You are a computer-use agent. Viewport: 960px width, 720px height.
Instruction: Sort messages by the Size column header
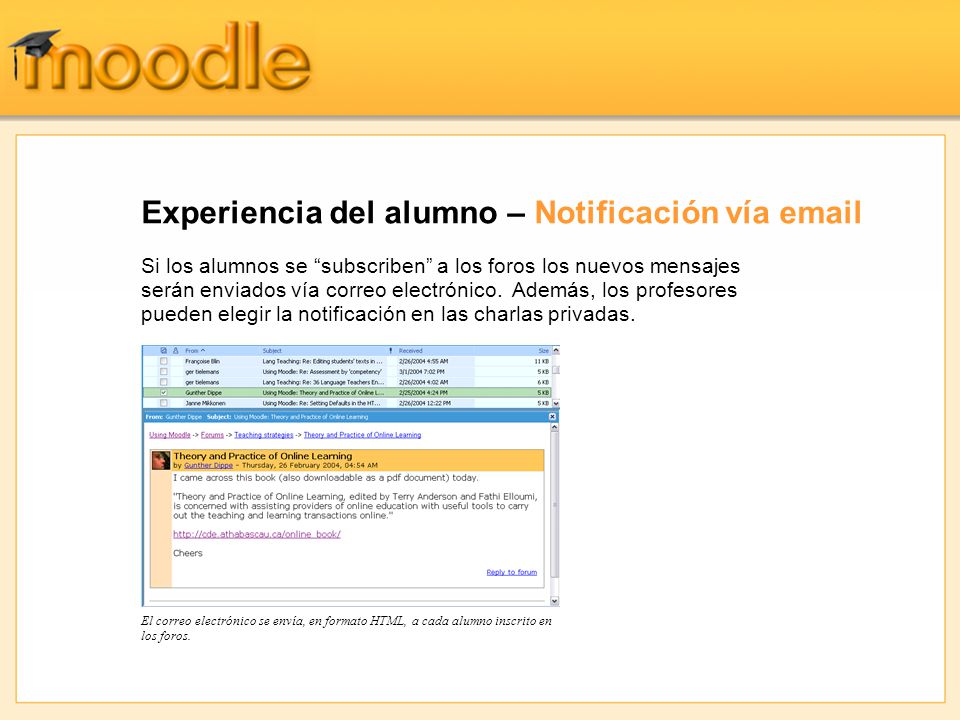(x=544, y=351)
